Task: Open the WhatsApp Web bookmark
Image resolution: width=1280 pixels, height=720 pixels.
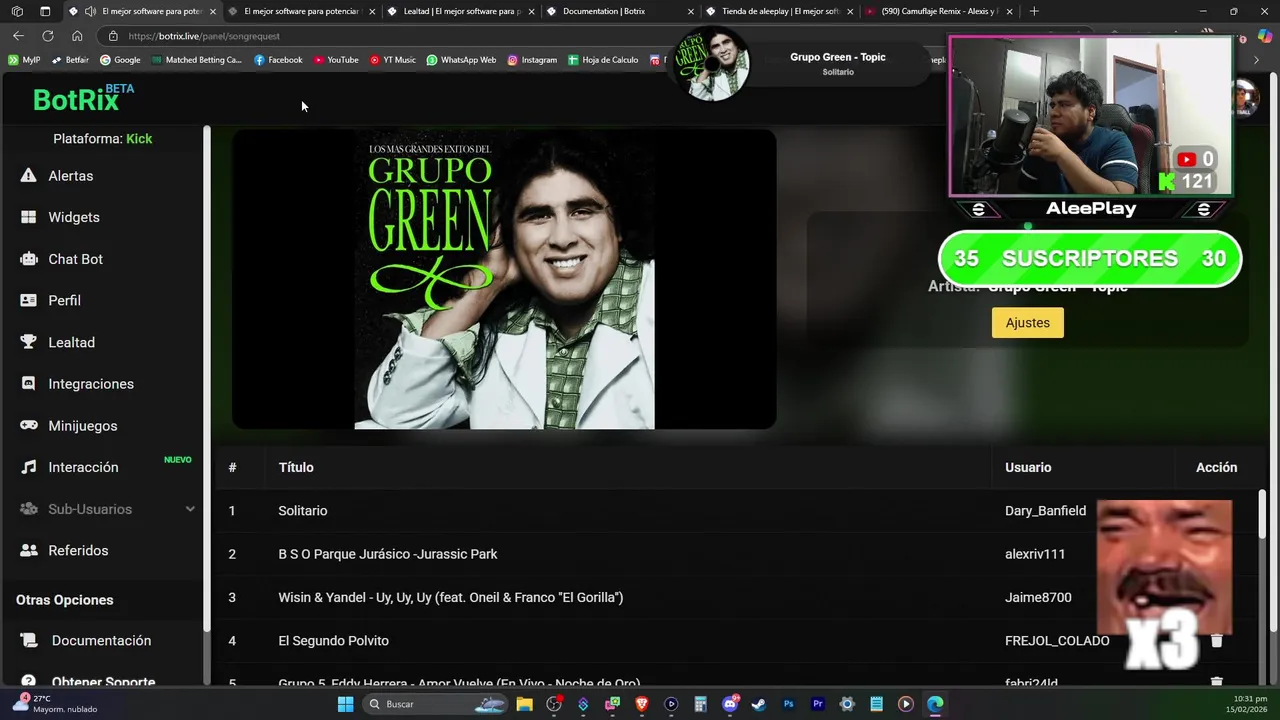Action: tap(461, 60)
